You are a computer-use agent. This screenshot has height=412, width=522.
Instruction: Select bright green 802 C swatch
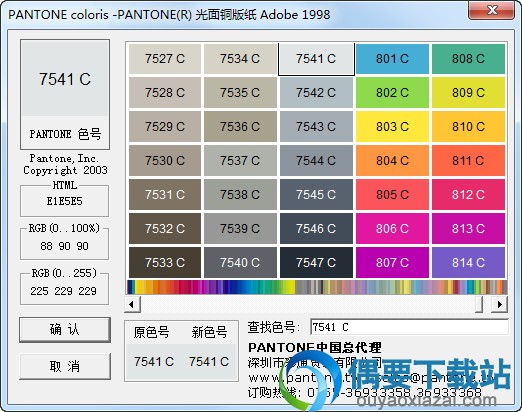(392, 93)
